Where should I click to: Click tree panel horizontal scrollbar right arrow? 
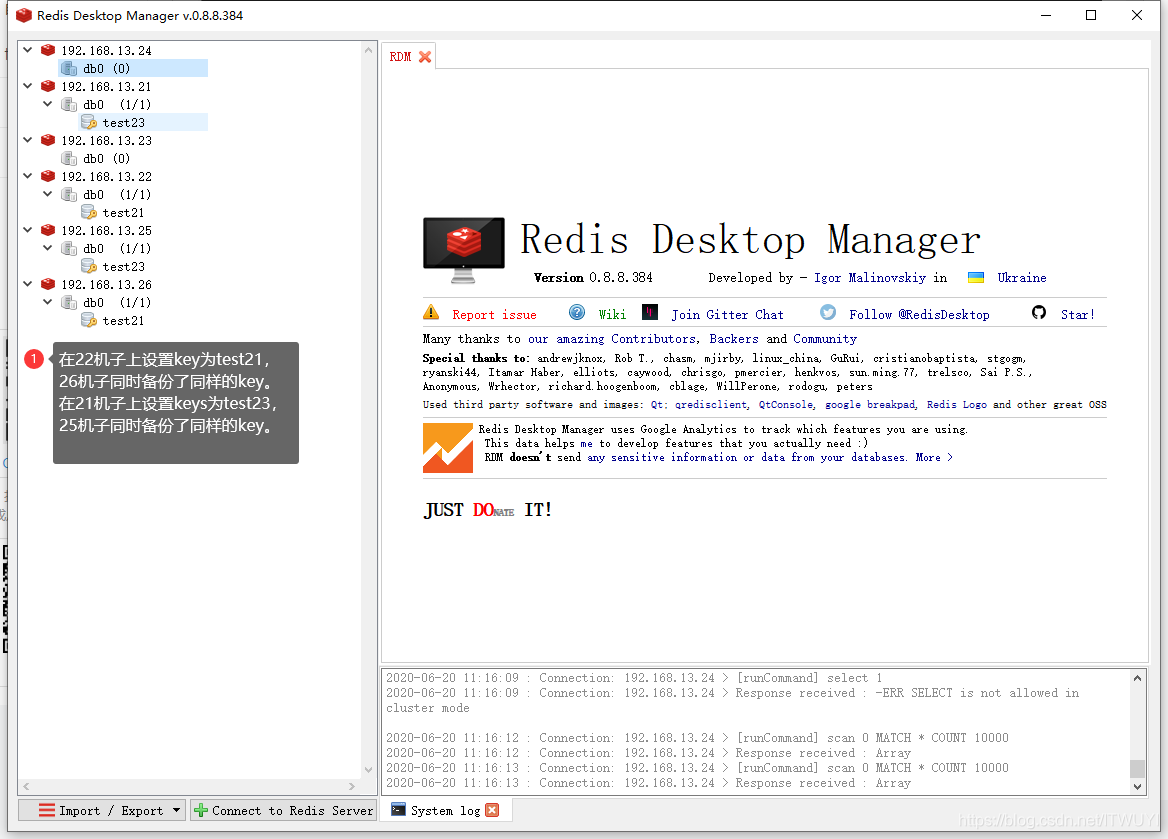(x=352, y=786)
